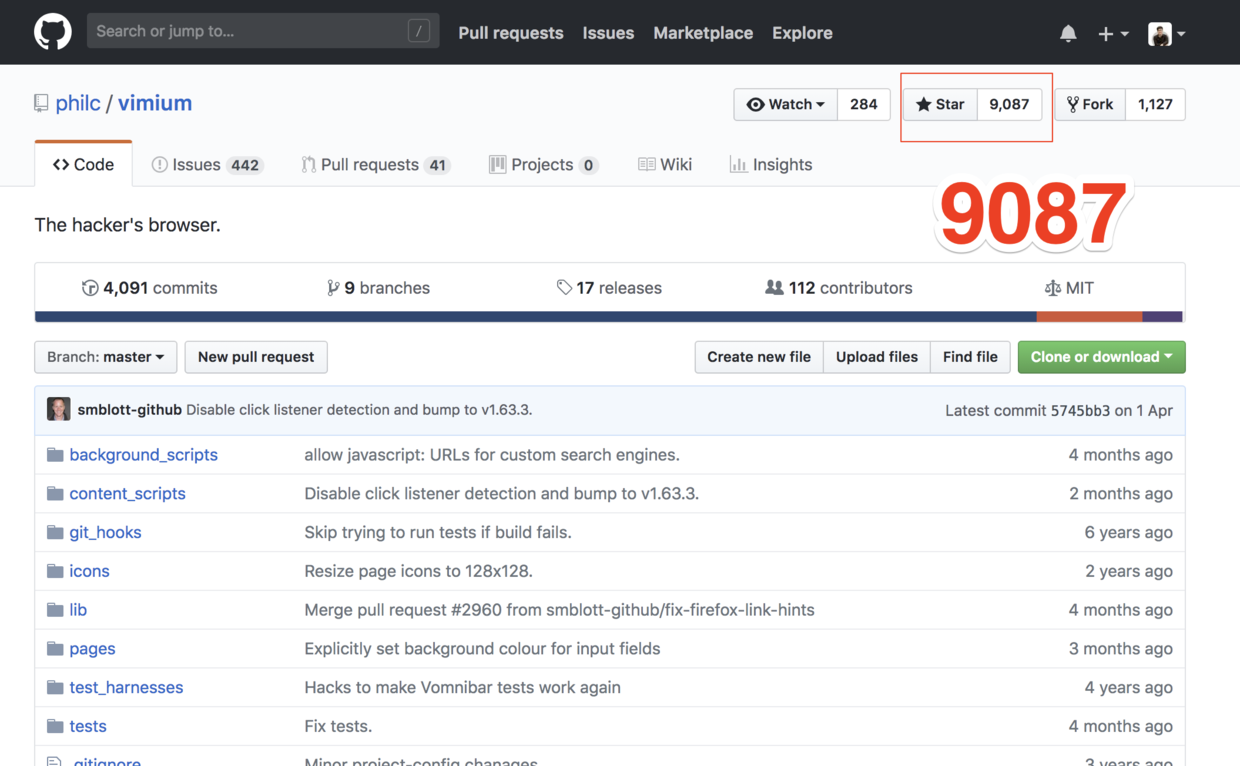Click the commits history clock icon
The width and height of the screenshot is (1240, 766).
pyautogui.click(x=90, y=288)
